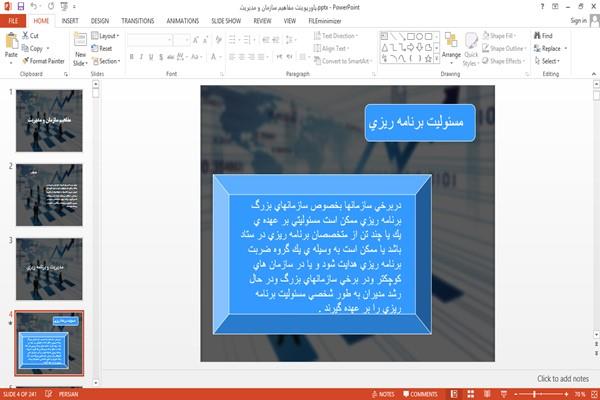
Task: Switch to Normal view icon in status bar
Action: [454, 394]
